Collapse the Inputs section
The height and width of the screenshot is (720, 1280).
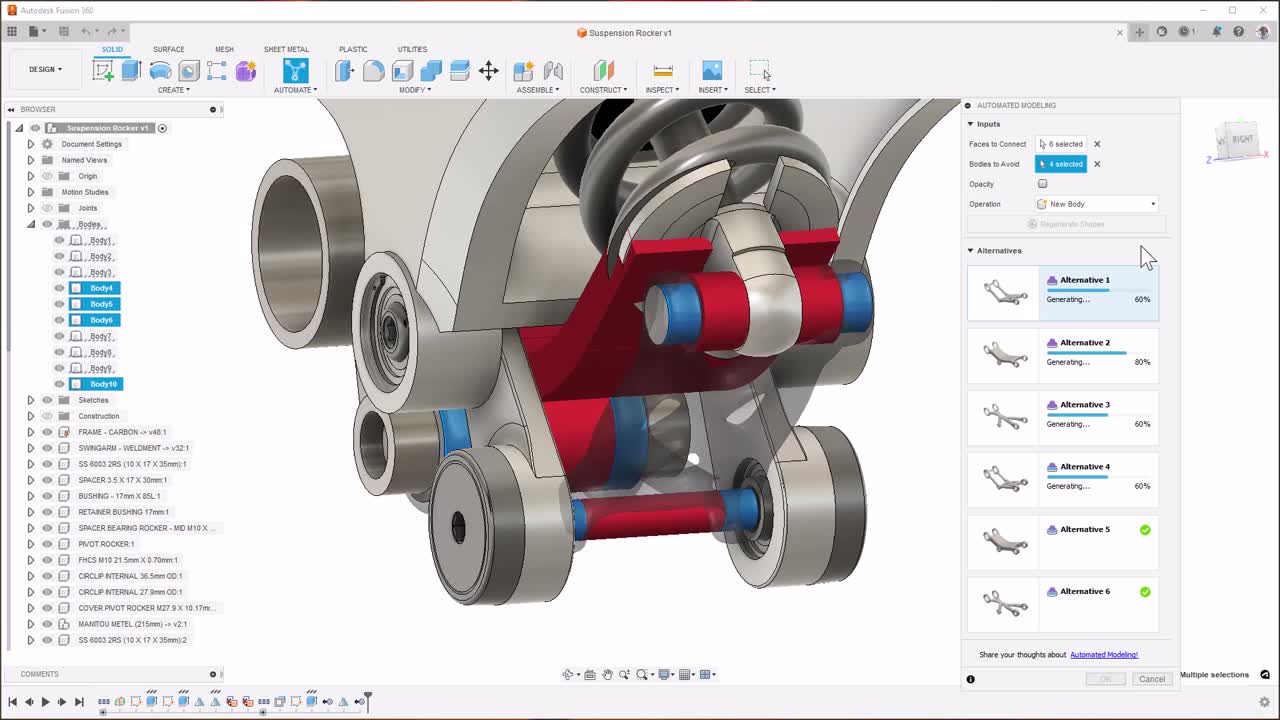click(x=970, y=124)
